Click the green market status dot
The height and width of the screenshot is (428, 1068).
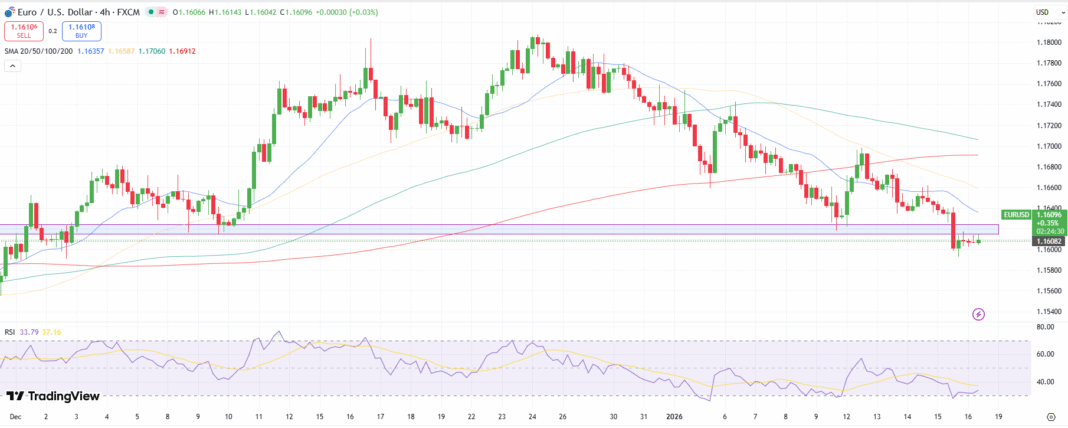pos(149,12)
